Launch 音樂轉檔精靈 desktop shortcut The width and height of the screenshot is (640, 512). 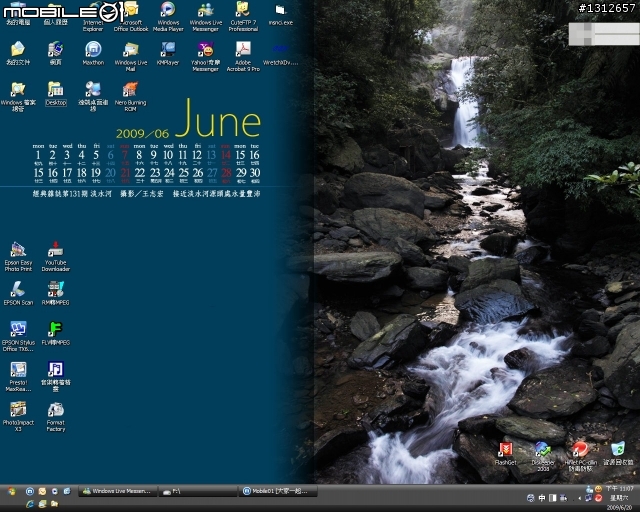pyautogui.click(x=56, y=376)
